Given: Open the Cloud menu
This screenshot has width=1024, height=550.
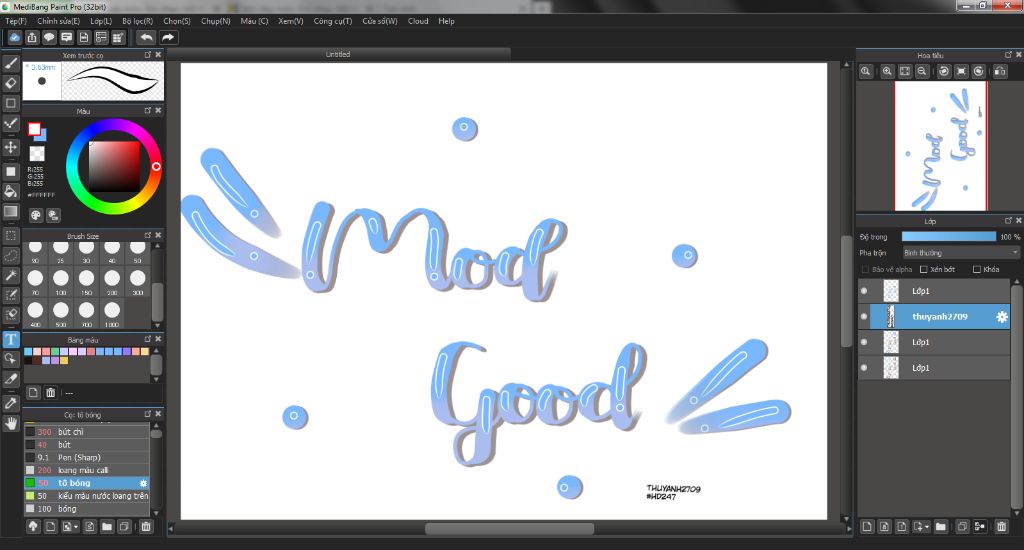Looking at the screenshot, I should pyautogui.click(x=418, y=21).
